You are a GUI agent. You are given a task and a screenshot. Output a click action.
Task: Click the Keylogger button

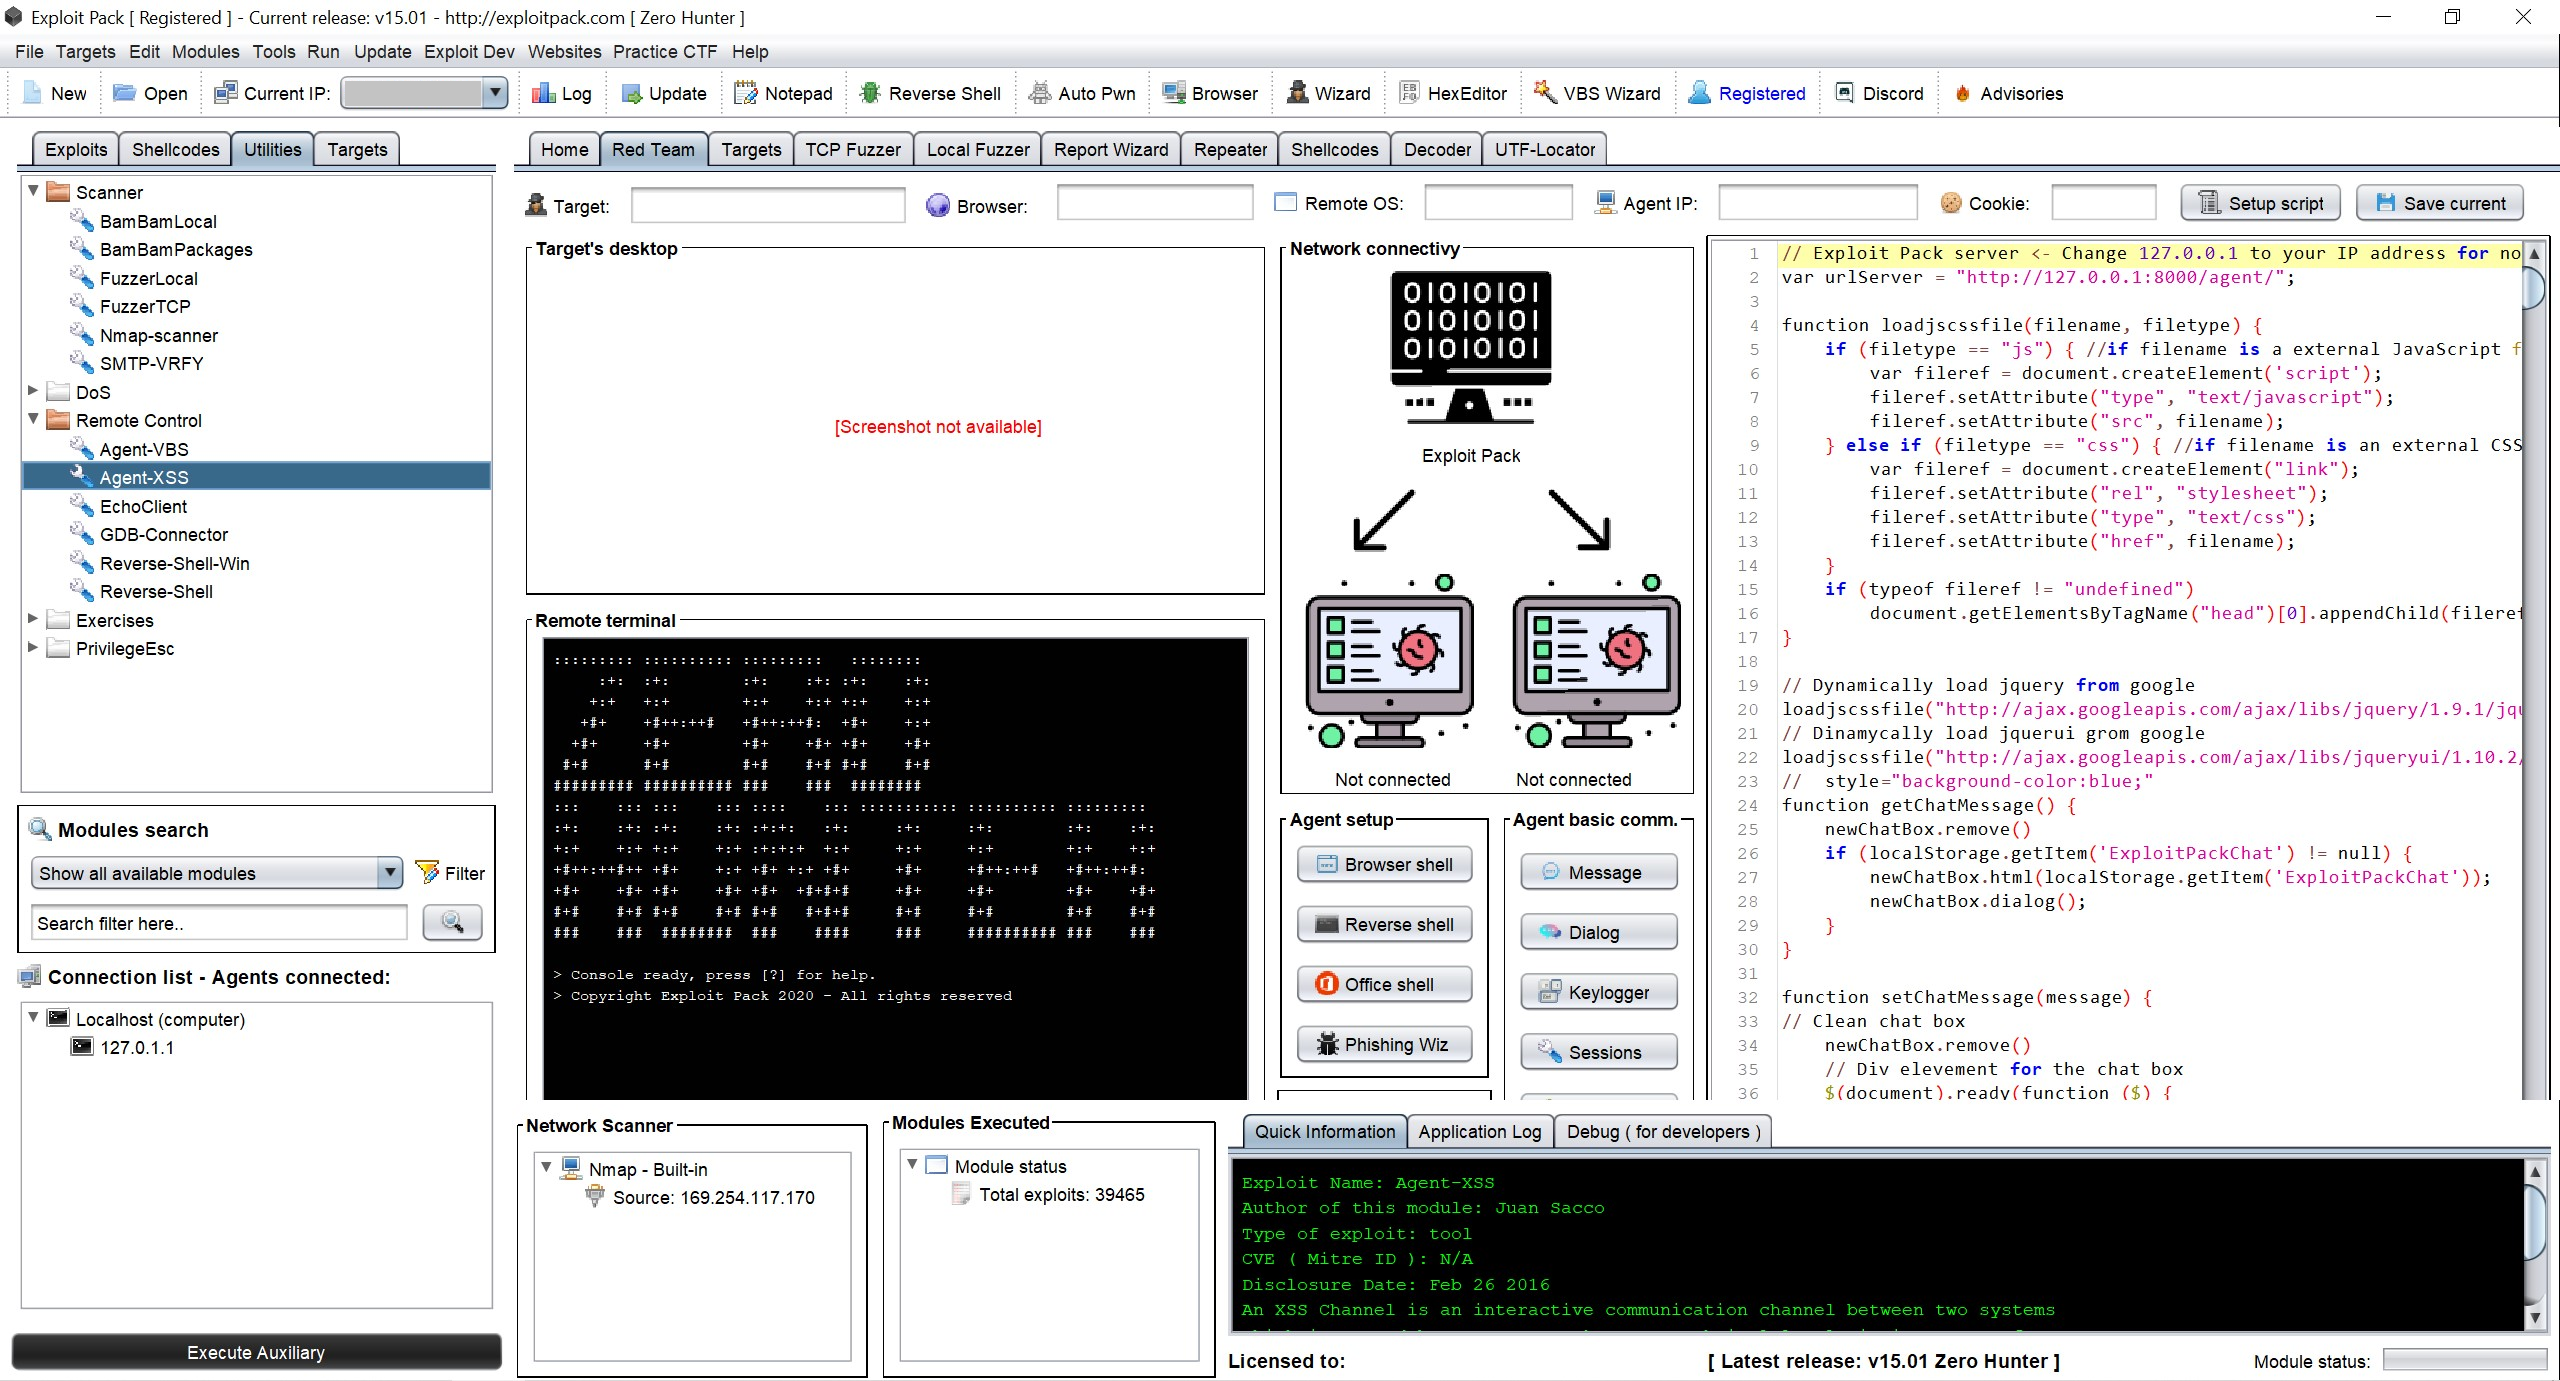point(1598,992)
